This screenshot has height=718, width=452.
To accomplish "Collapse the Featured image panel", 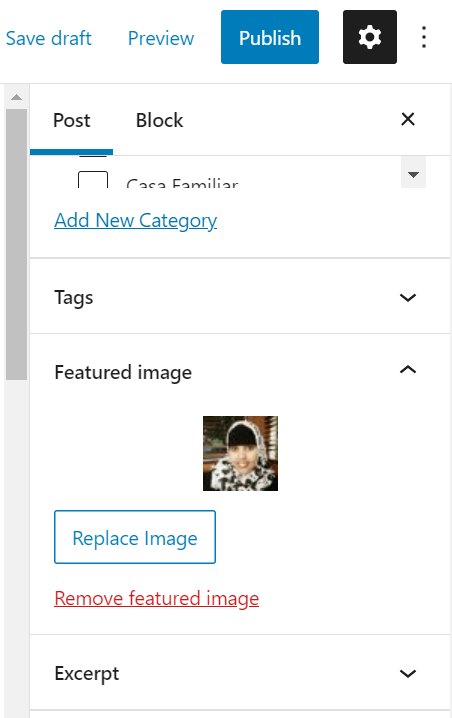I will coord(408,370).
